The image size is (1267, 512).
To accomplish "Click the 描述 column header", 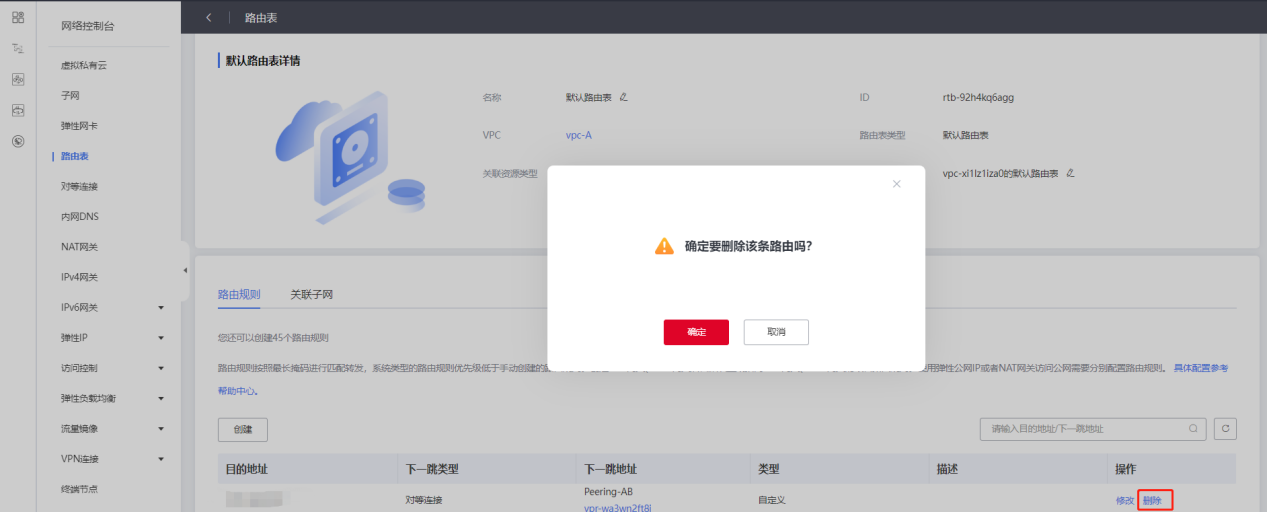I will [x=947, y=469].
